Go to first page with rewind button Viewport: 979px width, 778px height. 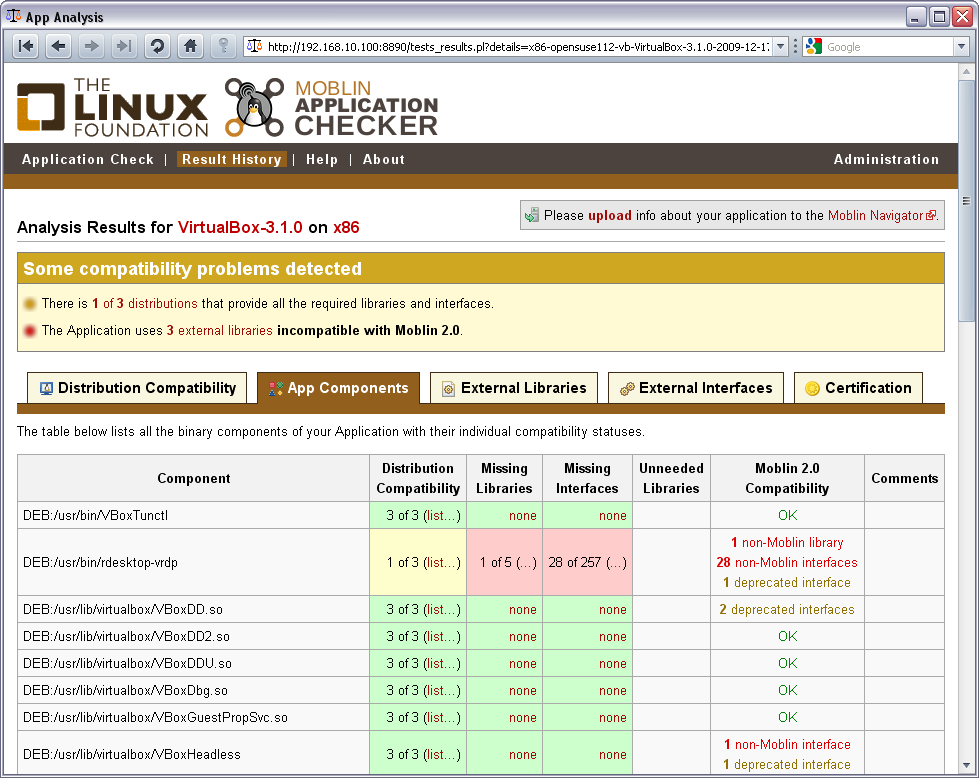pyautogui.click(x=26, y=46)
